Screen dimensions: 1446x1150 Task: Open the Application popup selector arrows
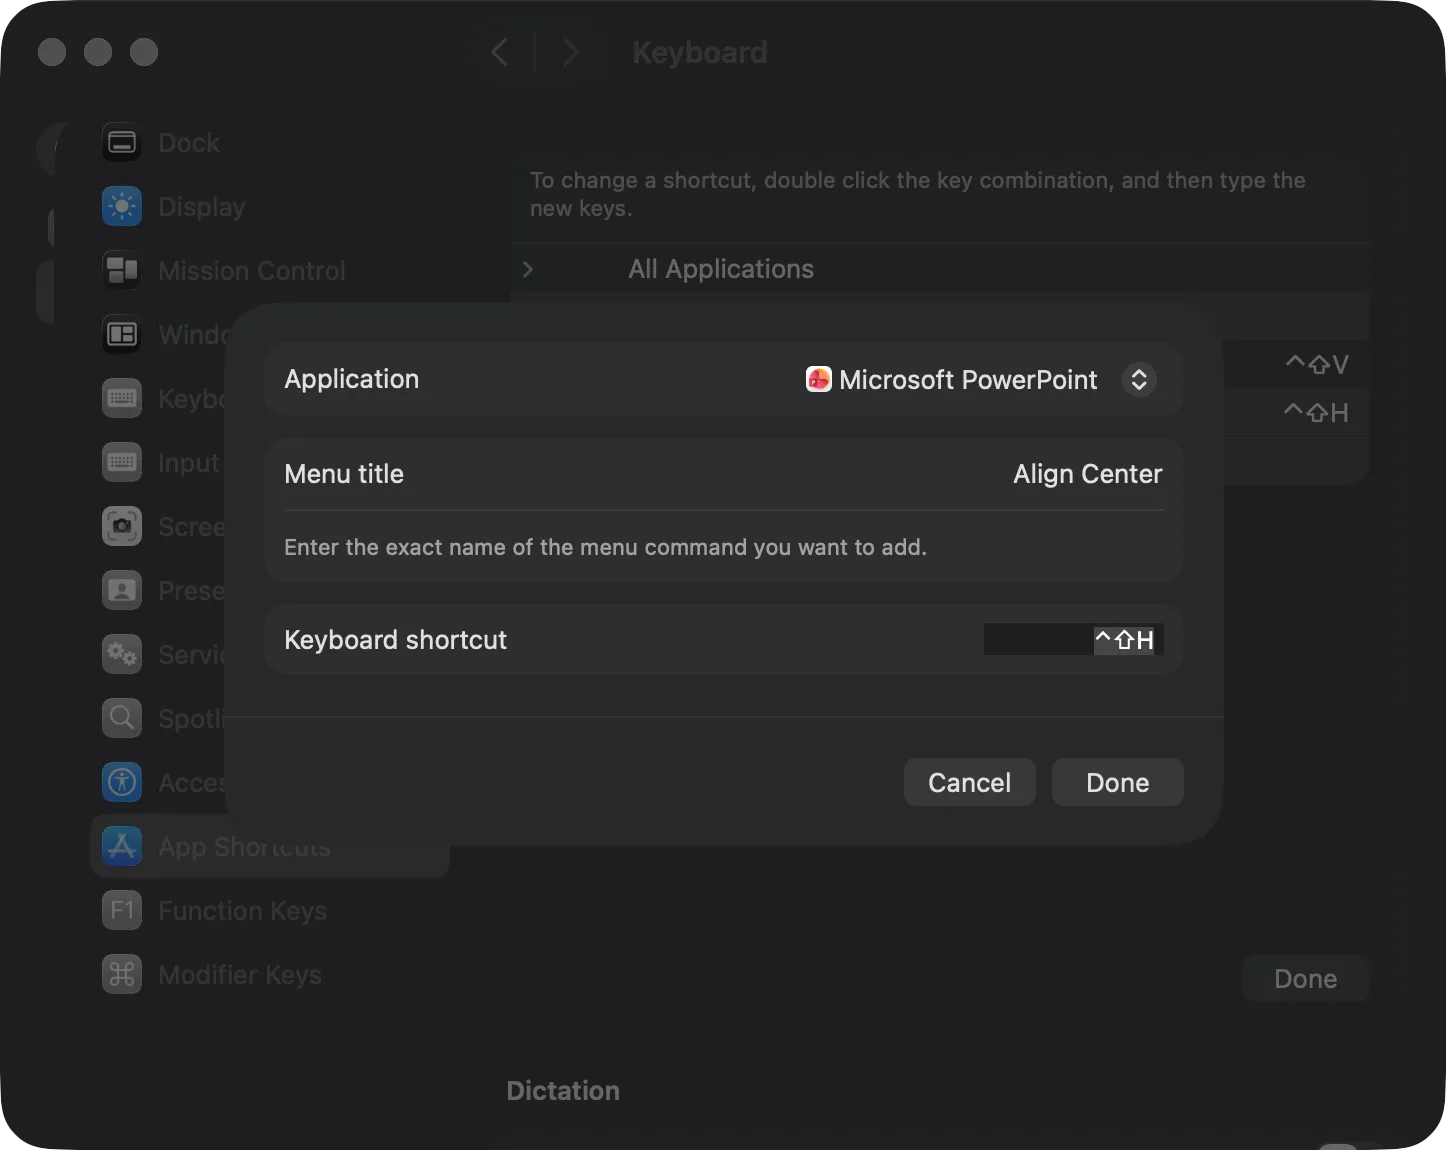(1138, 380)
